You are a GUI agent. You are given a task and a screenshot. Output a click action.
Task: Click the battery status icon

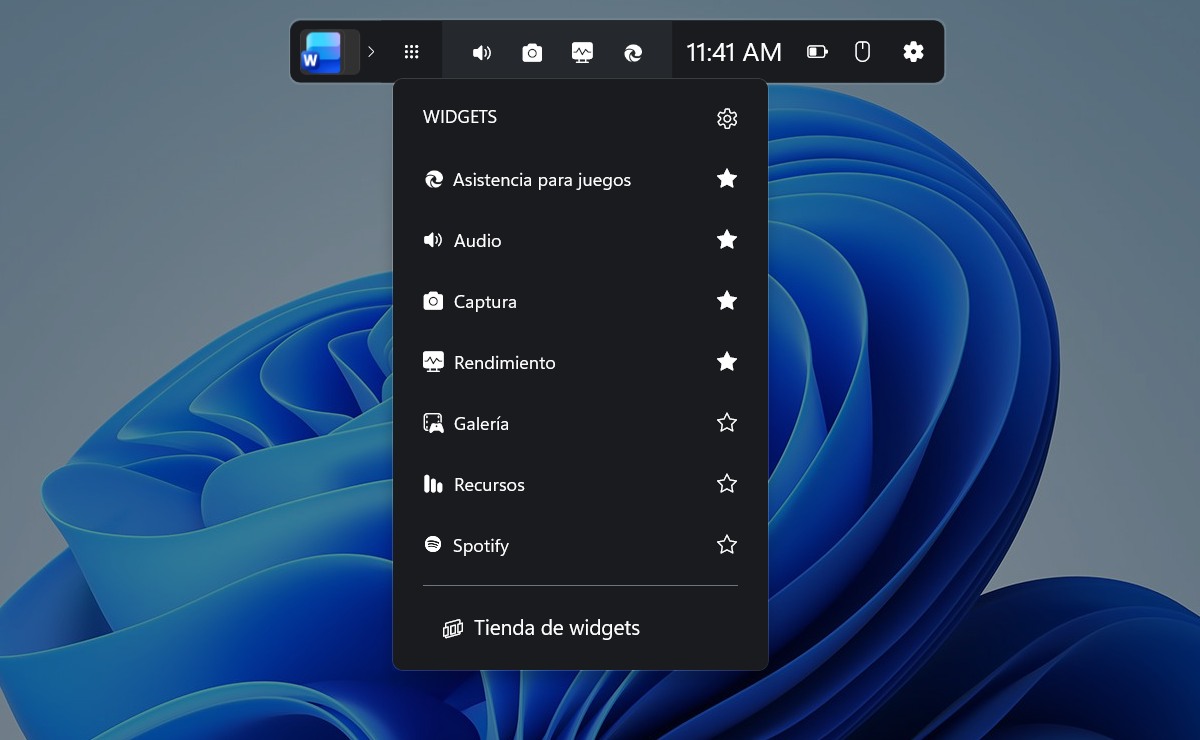click(817, 52)
